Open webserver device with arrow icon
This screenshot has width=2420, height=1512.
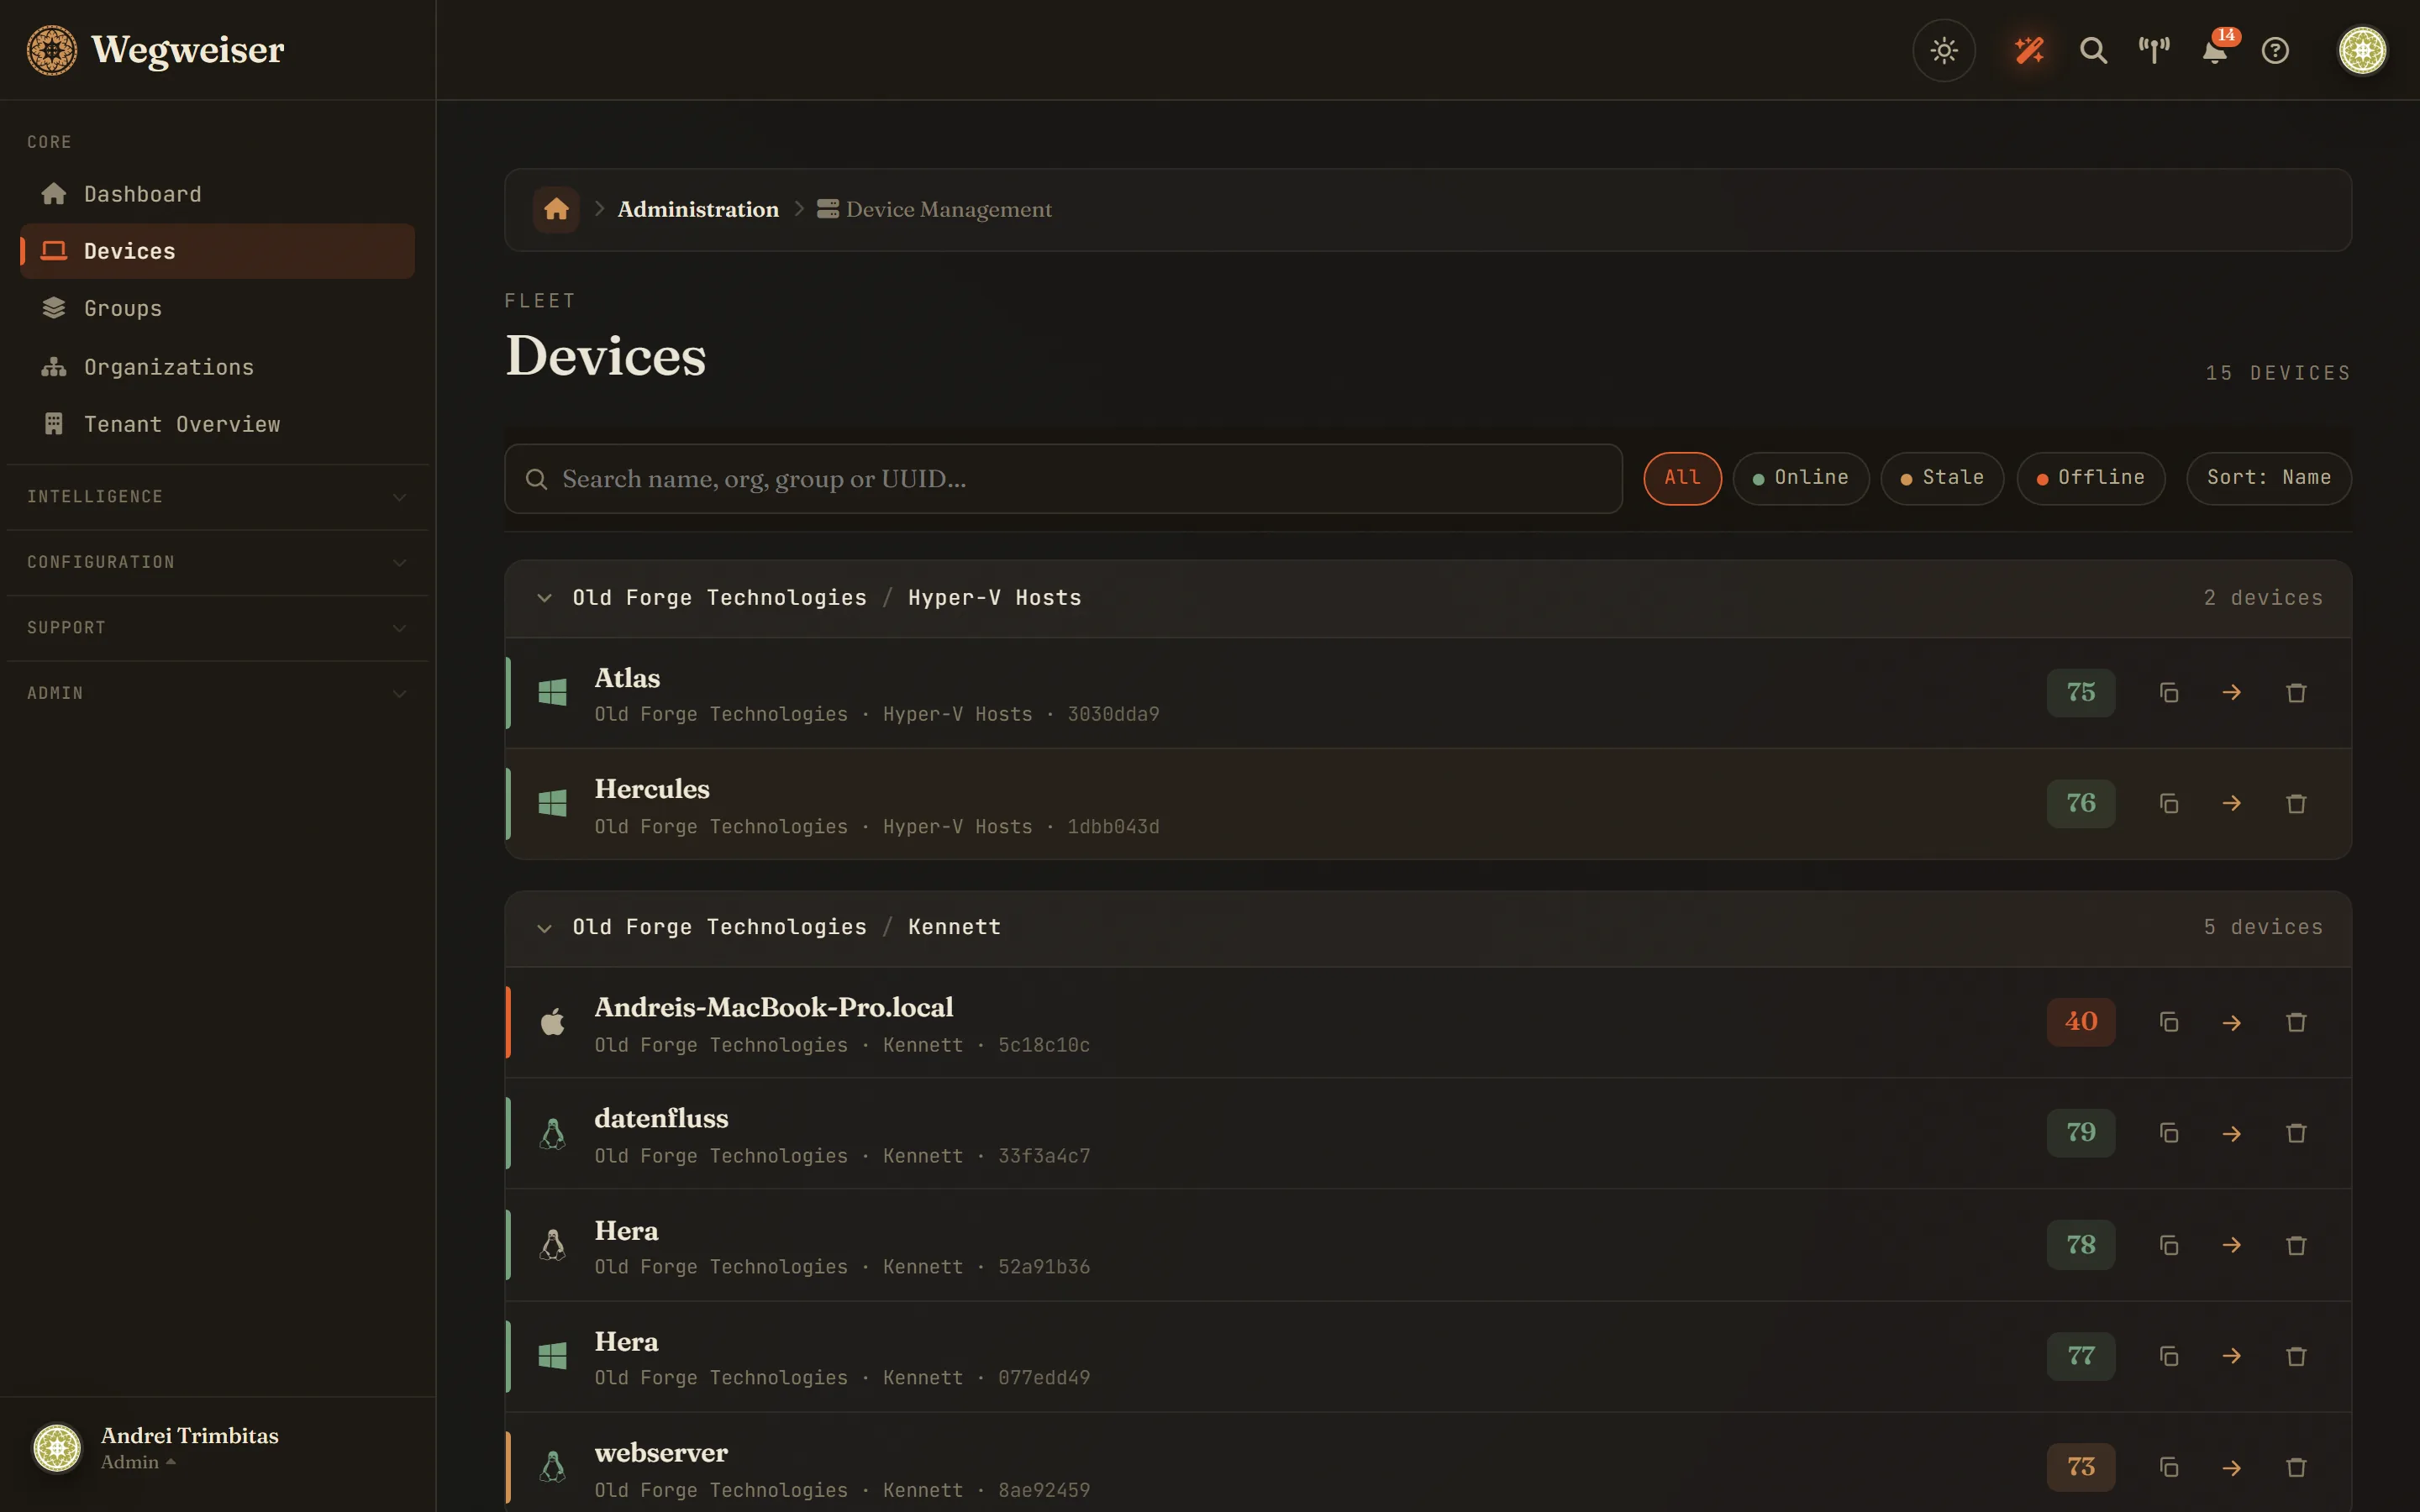pos(2232,1467)
